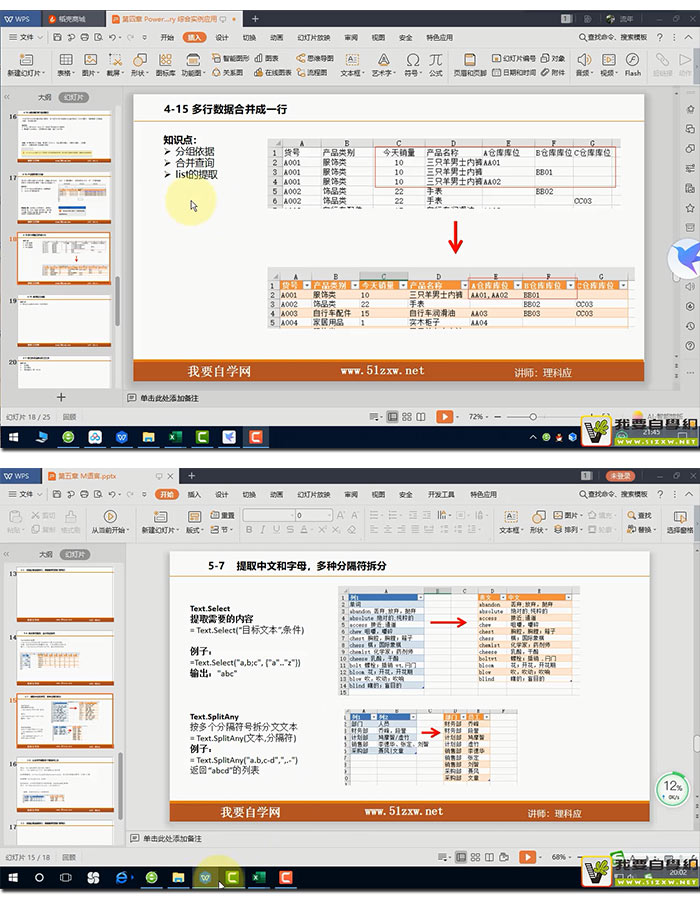
Task: Click orange play slideshow button in 第四章 status bar
Action: [444, 417]
